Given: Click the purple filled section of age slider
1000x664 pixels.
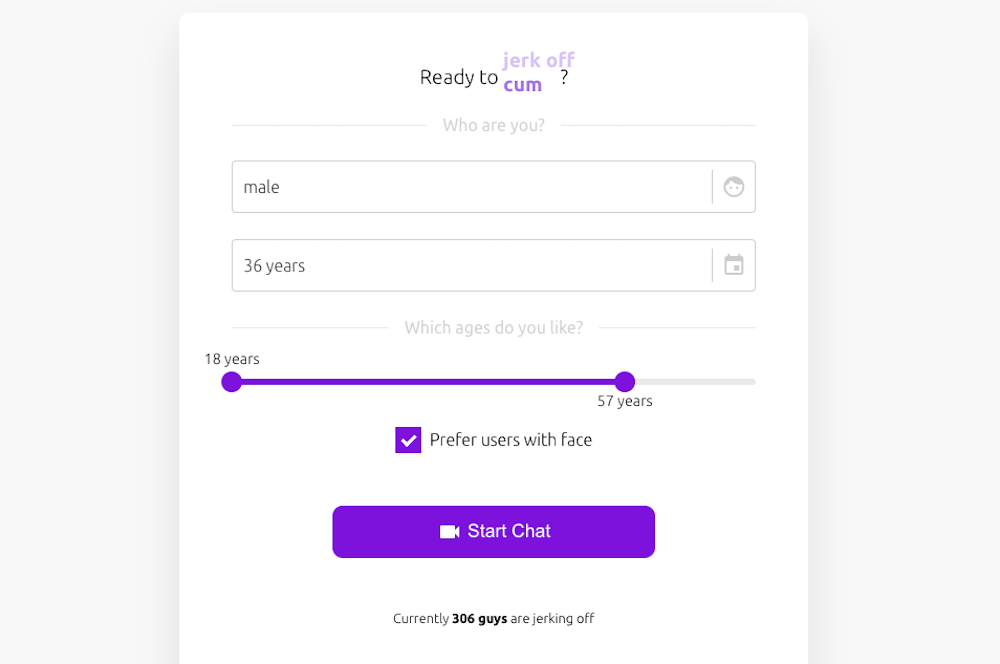Looking at the screenshot, I should pyautogui.click(x=428, y=382).
